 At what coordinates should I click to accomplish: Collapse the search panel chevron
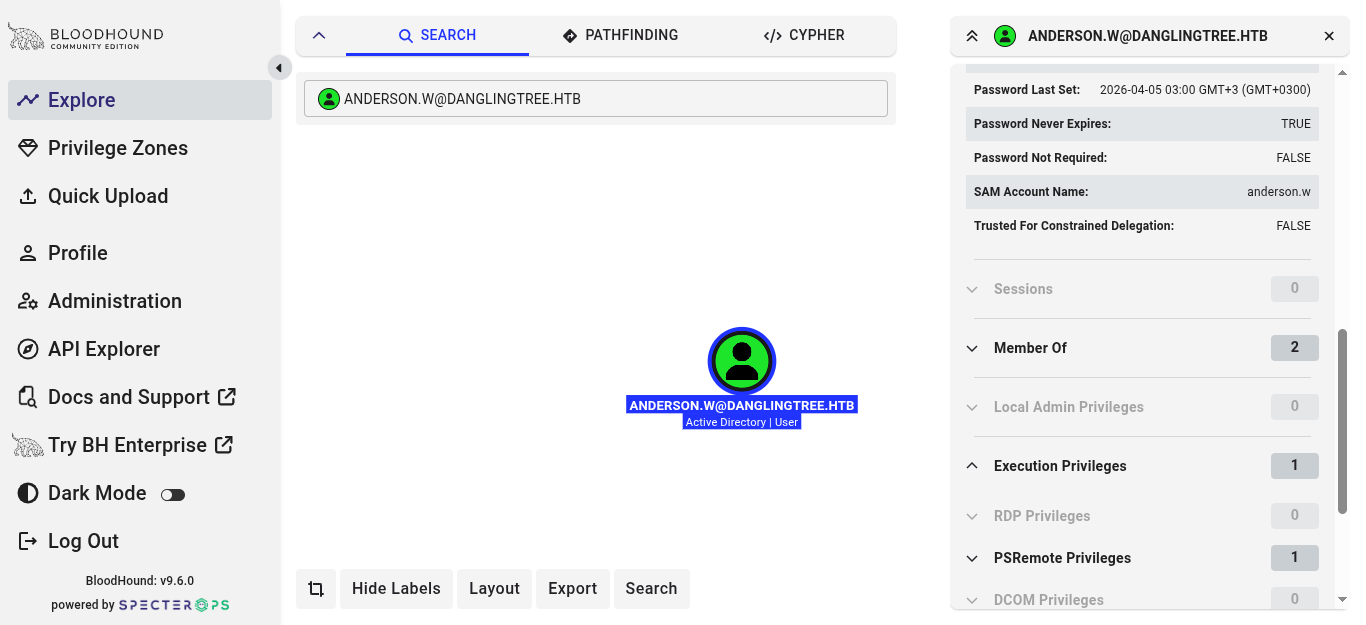click(319, 35)
